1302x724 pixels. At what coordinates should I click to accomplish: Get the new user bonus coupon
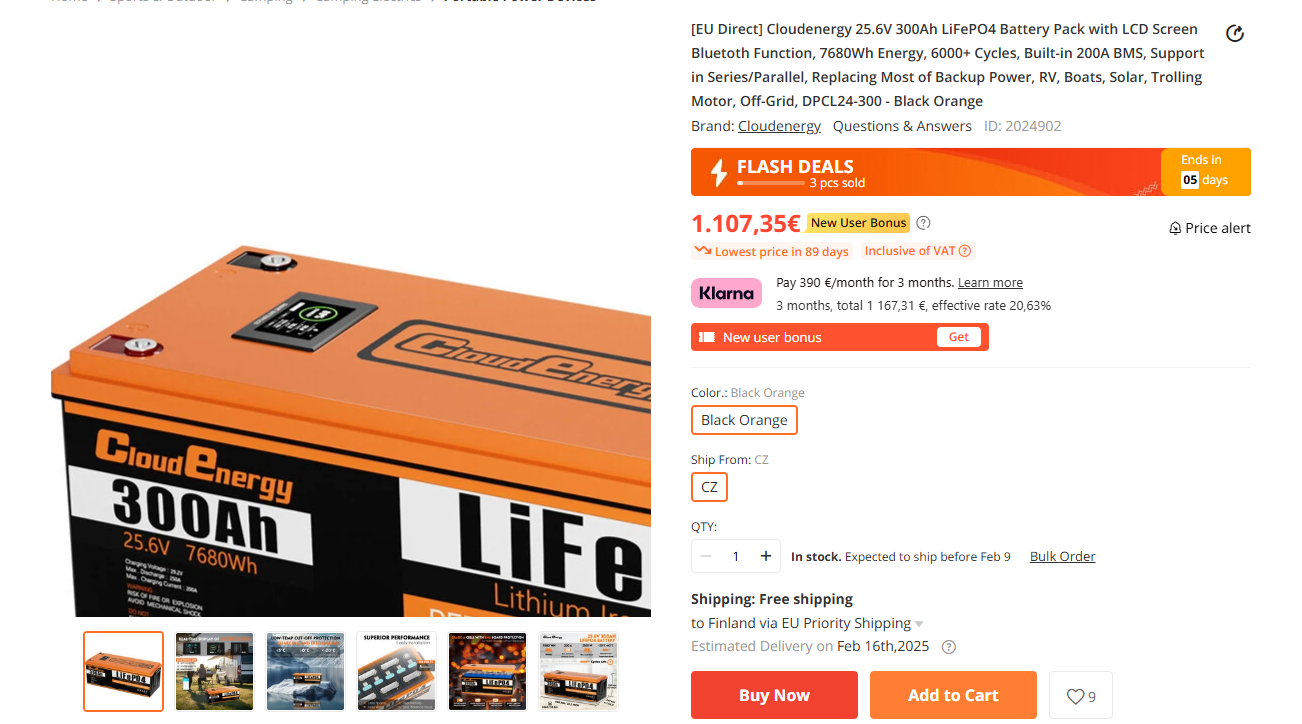click(x=959, y=337)
